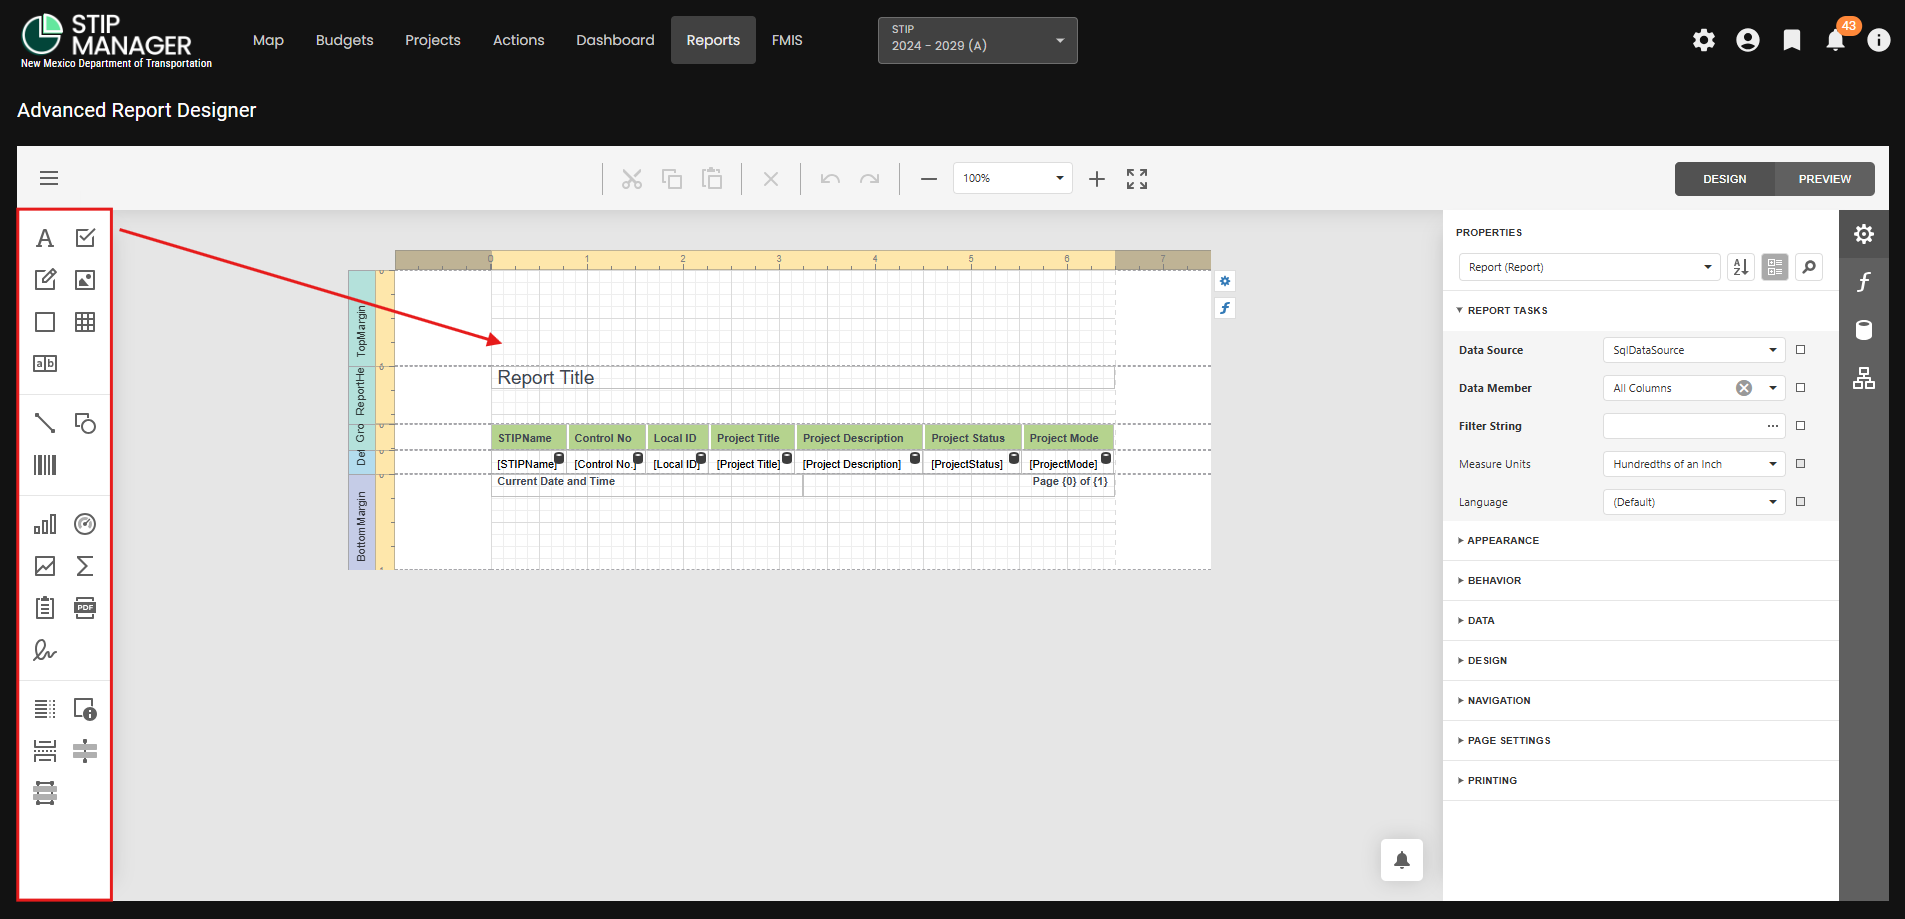Select the Table control tool

85,322
